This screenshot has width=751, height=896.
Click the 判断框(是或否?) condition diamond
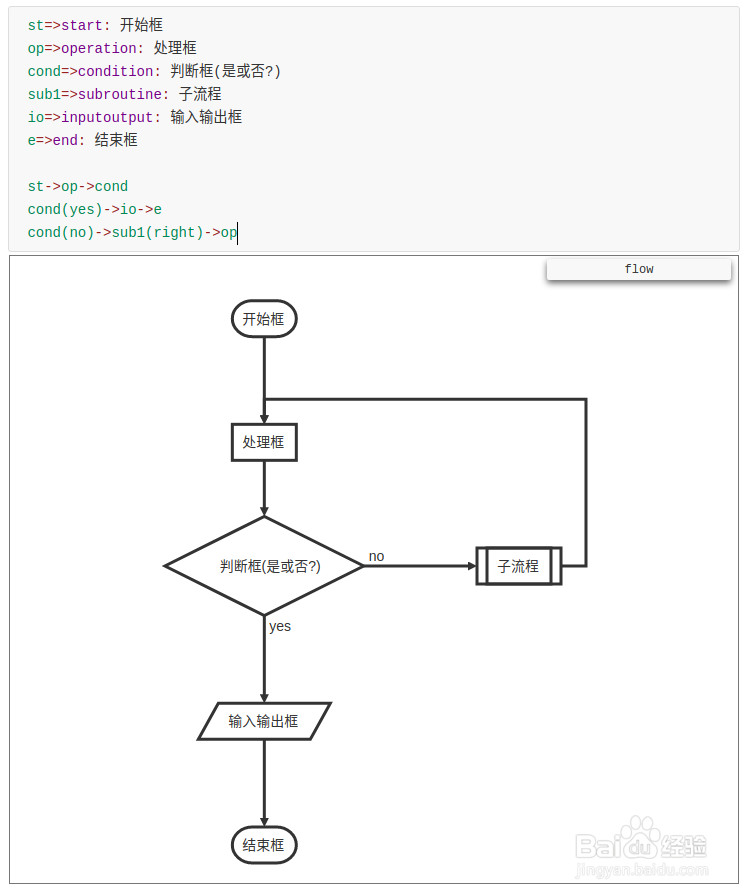click(264, 566)
